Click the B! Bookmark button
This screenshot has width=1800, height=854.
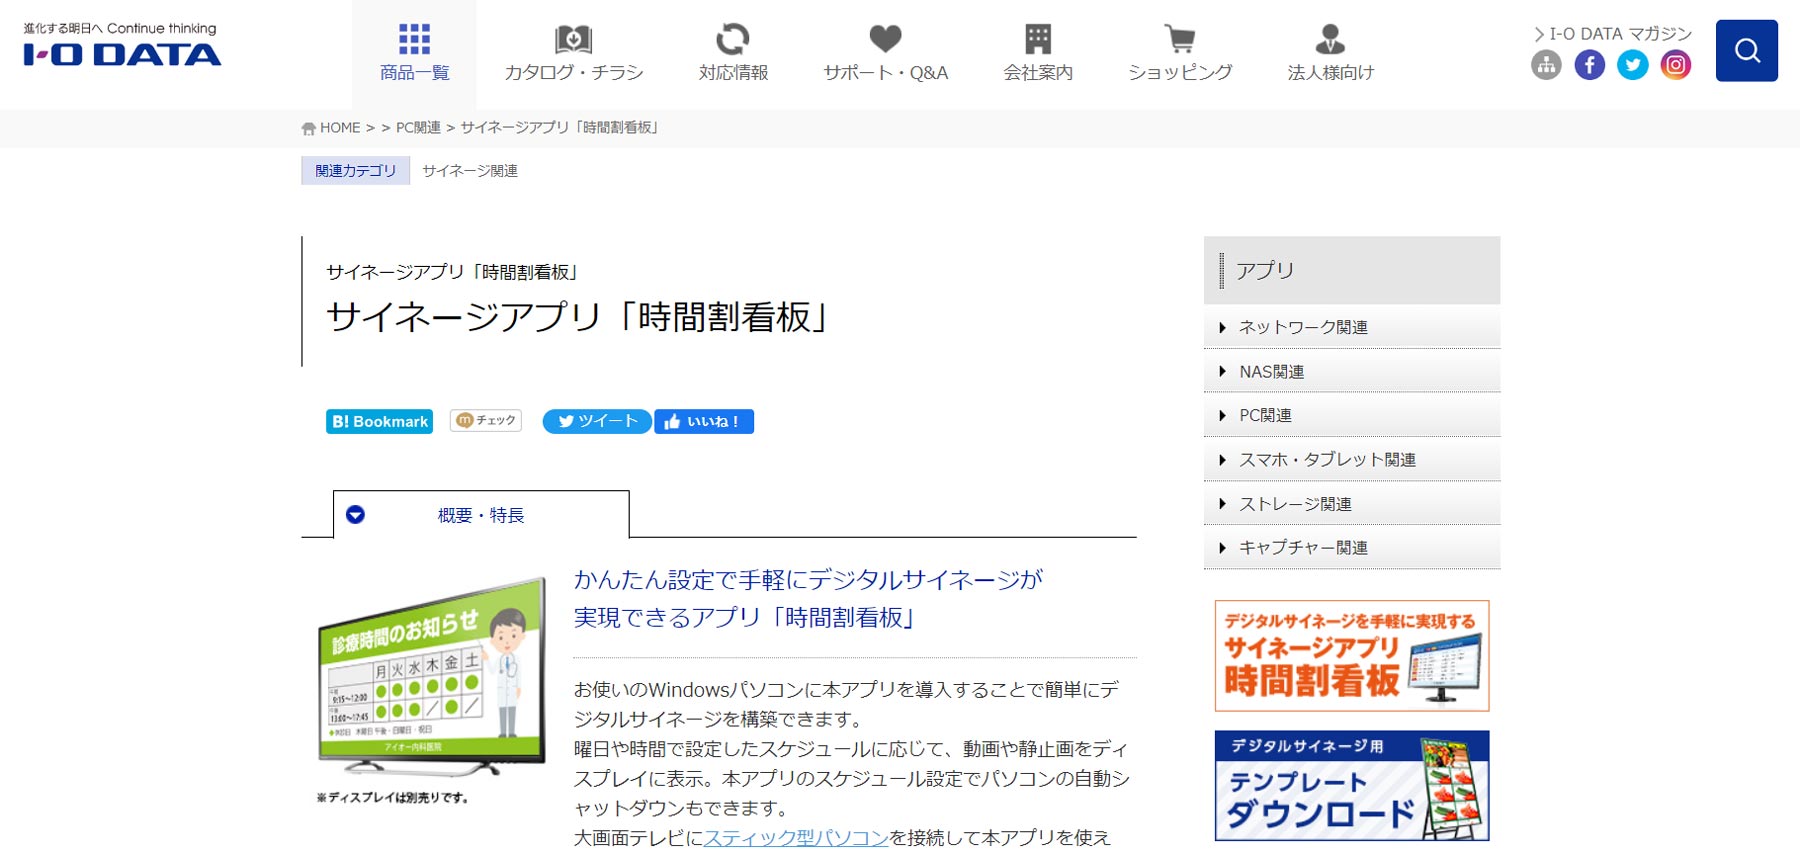[x=379, y=421]
